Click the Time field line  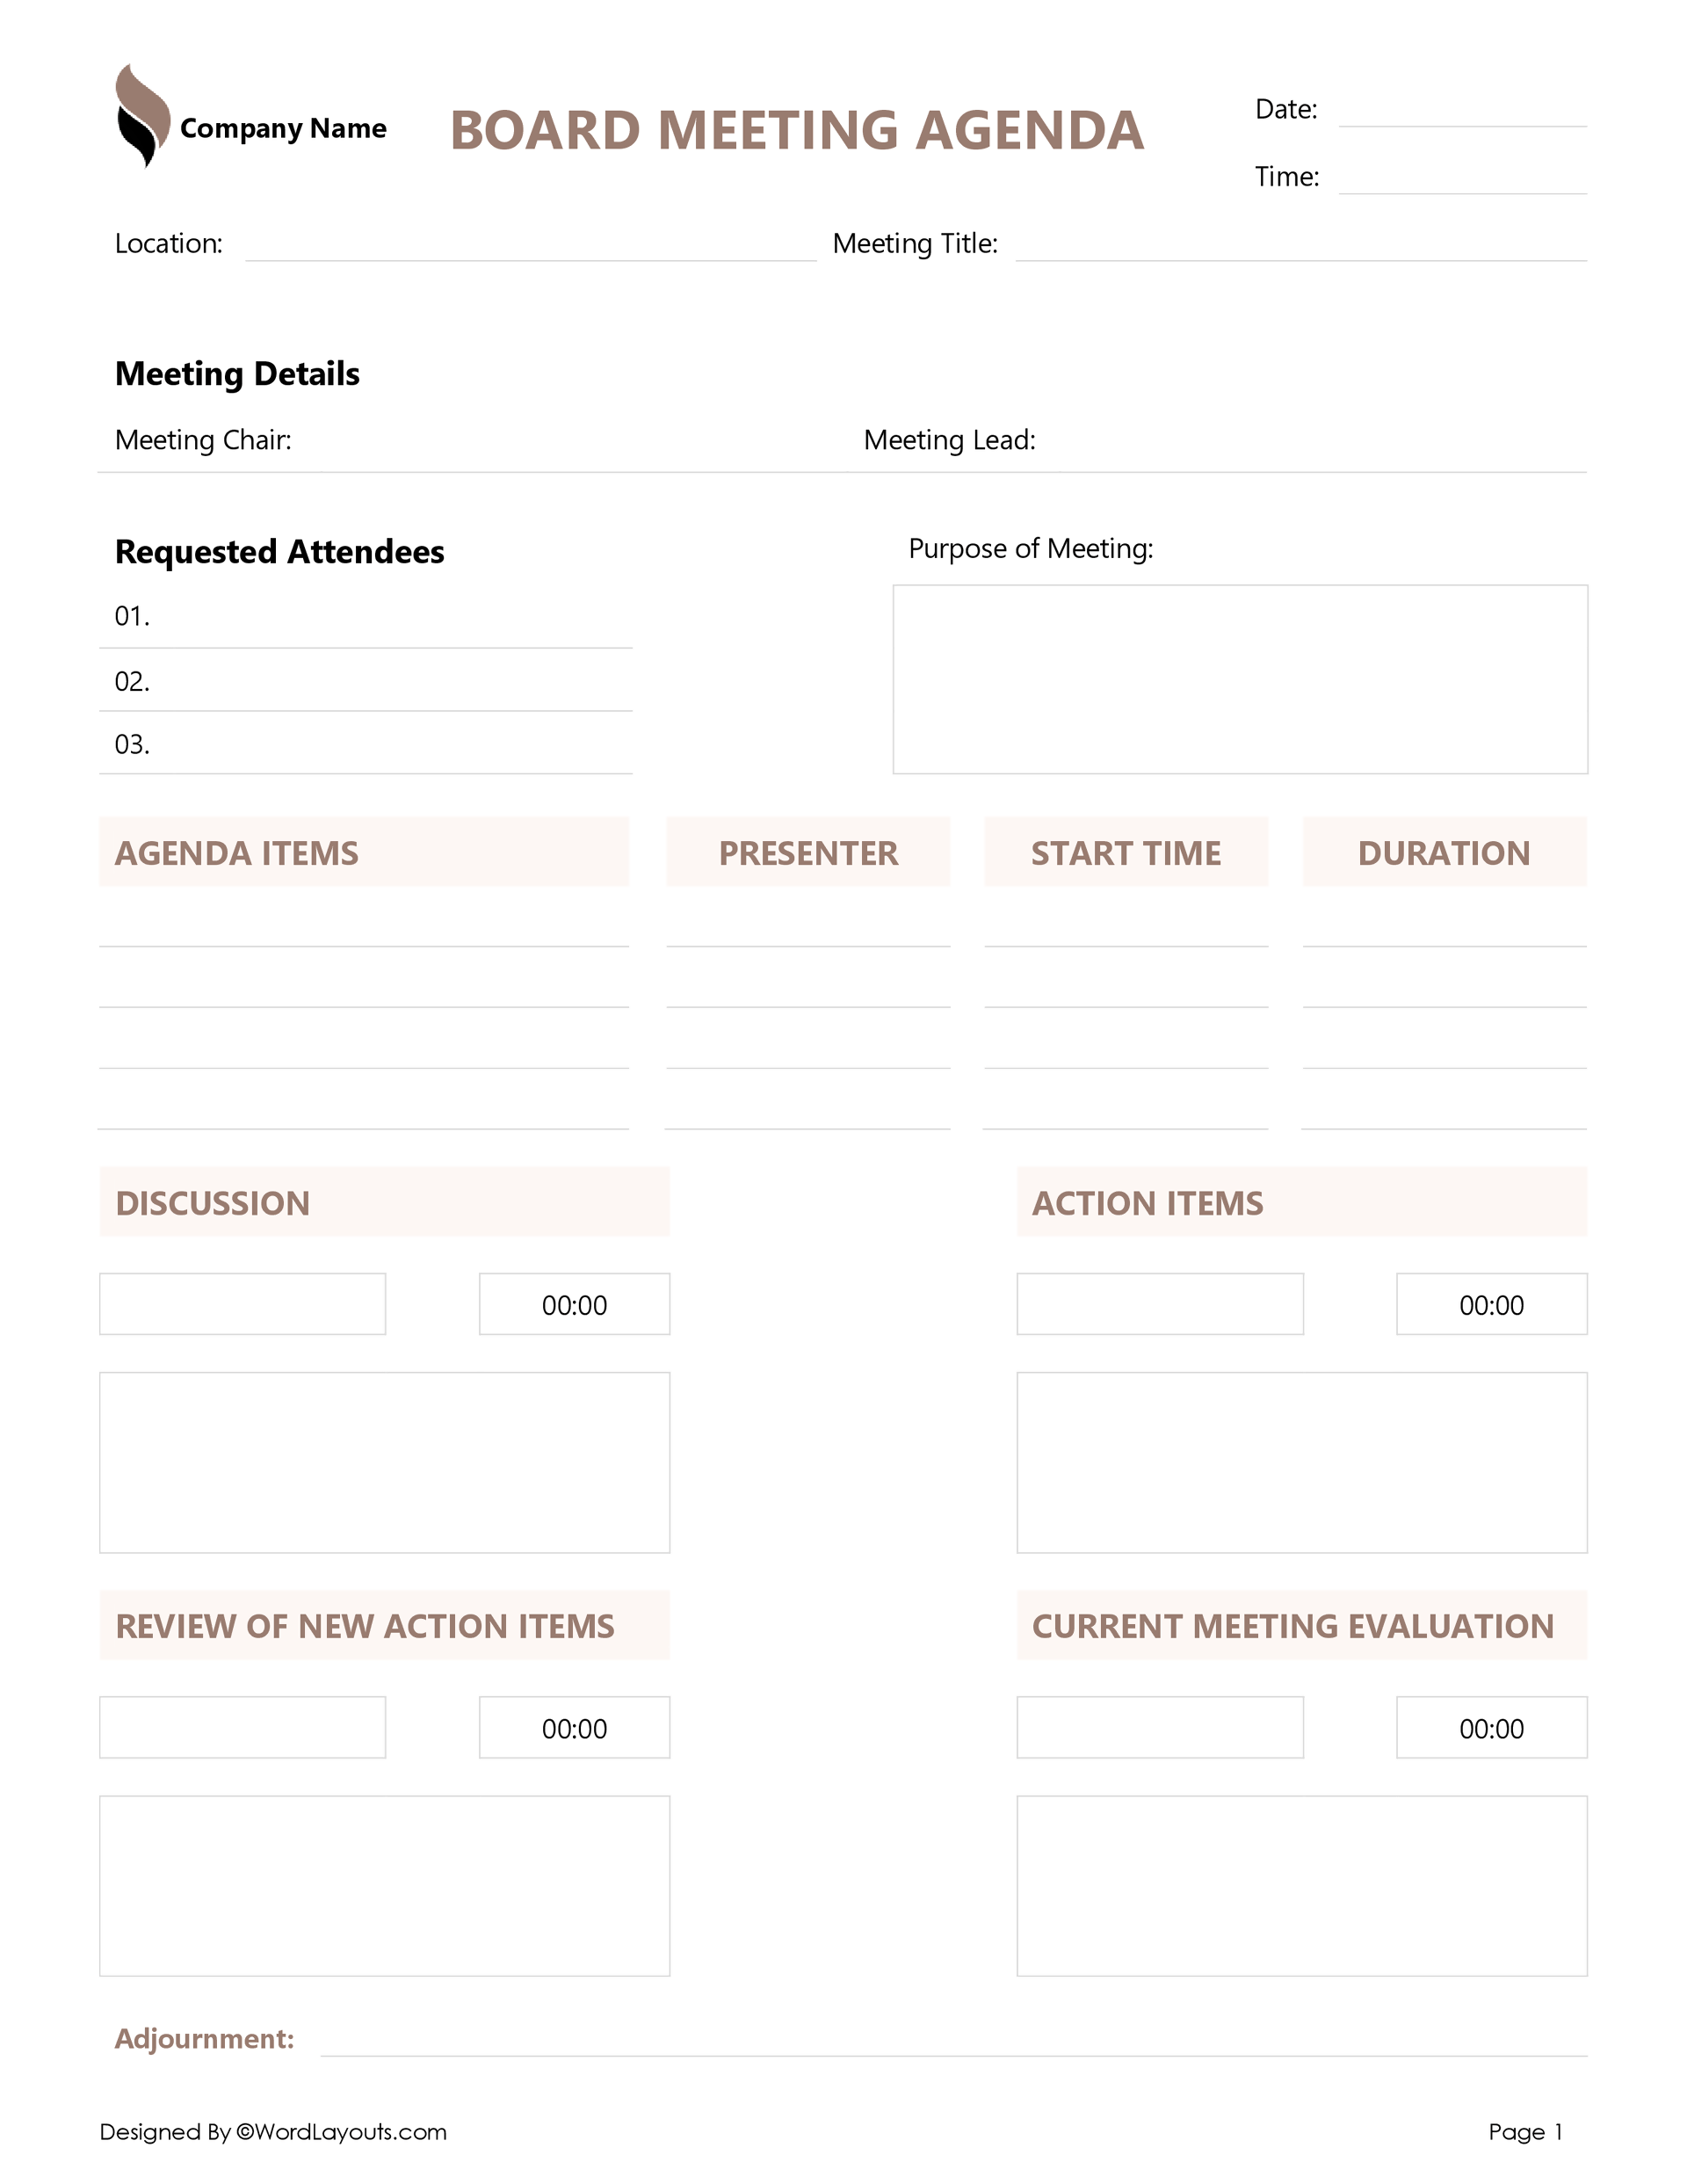(x=1461, y=180)
